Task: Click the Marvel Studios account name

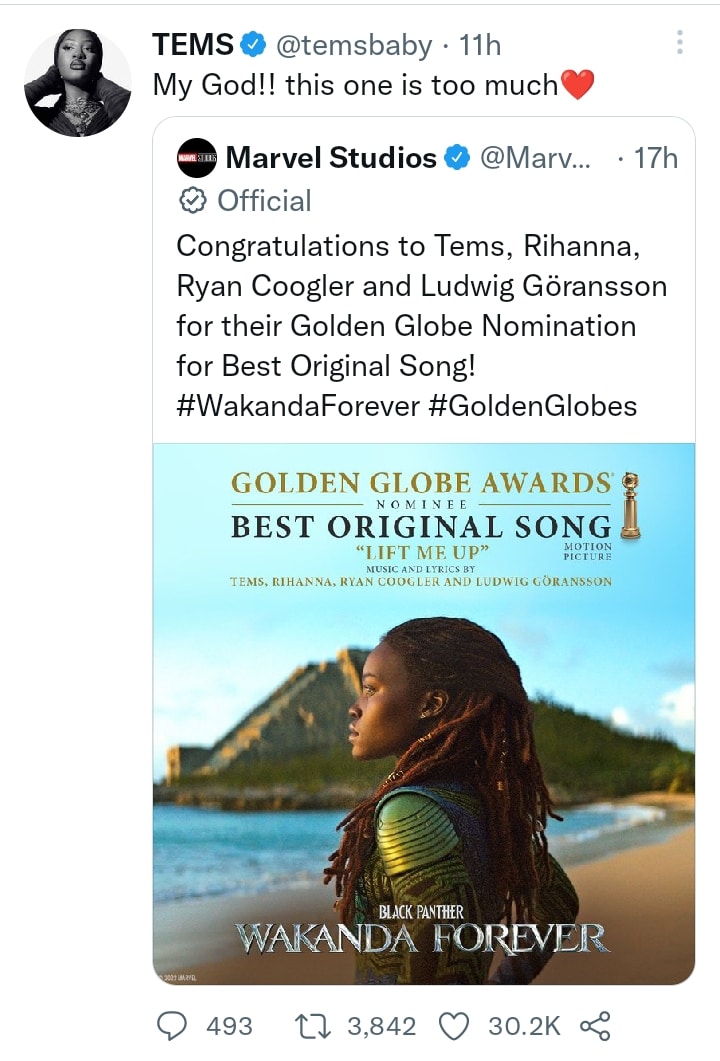Action: point(331,158)
